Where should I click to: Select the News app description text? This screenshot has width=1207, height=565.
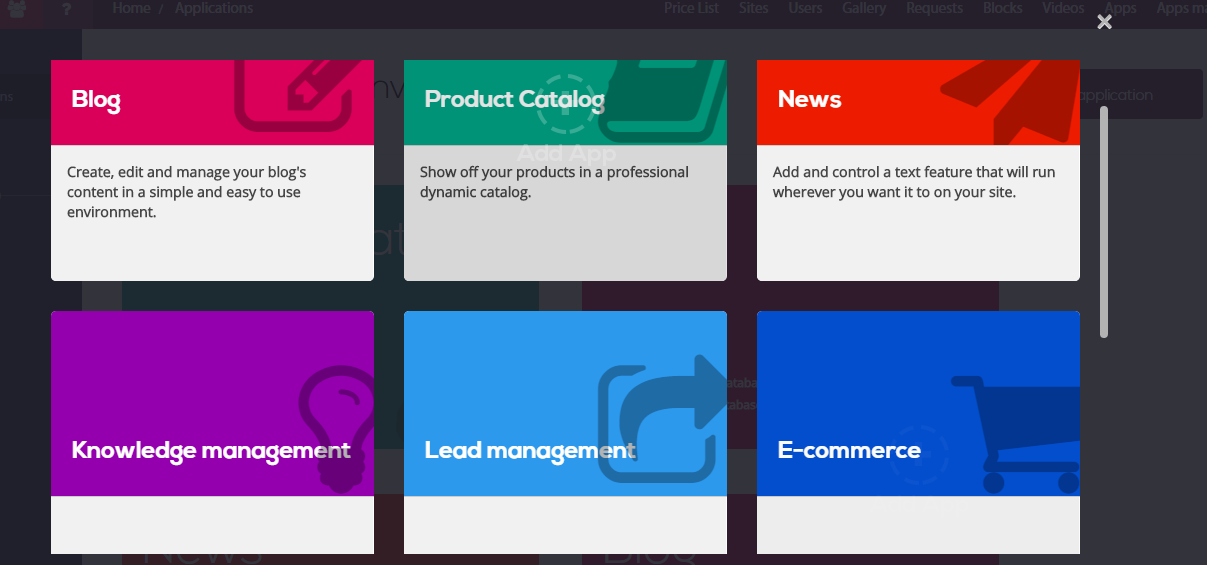coord(913,182)
